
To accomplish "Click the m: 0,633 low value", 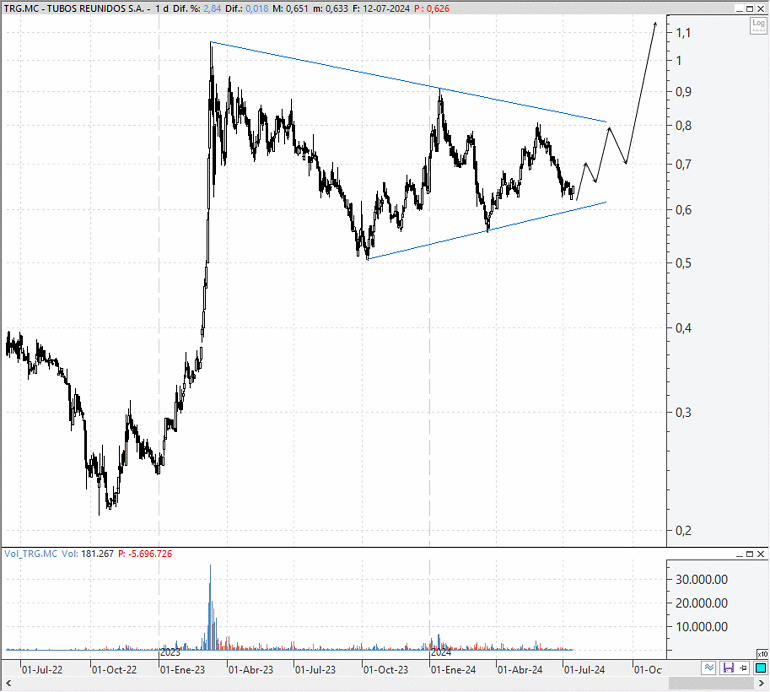I will [x=330, y=8].
